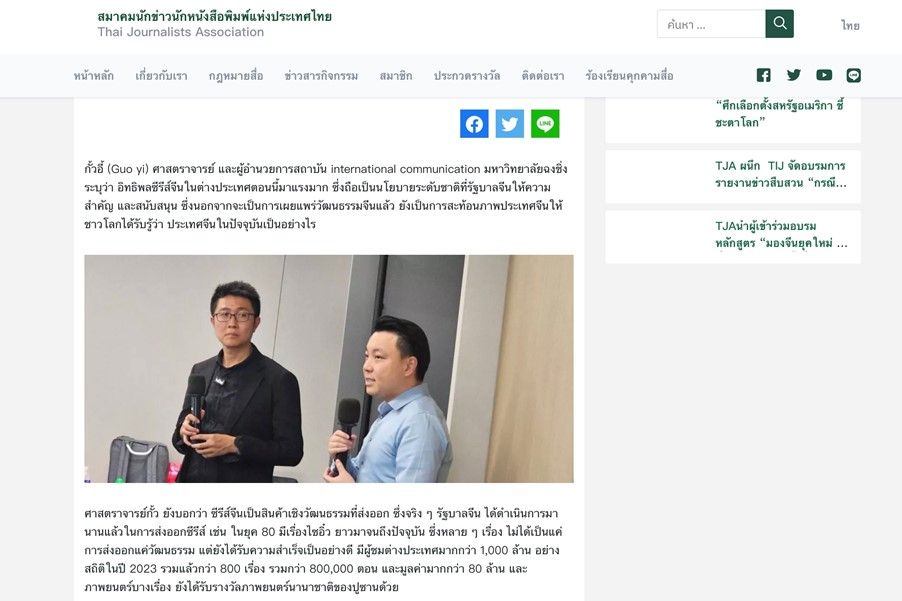Viewport: 902px width, 601px height.
Task: Open เกี่ยวกับเรา menu item
Action: pos(161,76)
